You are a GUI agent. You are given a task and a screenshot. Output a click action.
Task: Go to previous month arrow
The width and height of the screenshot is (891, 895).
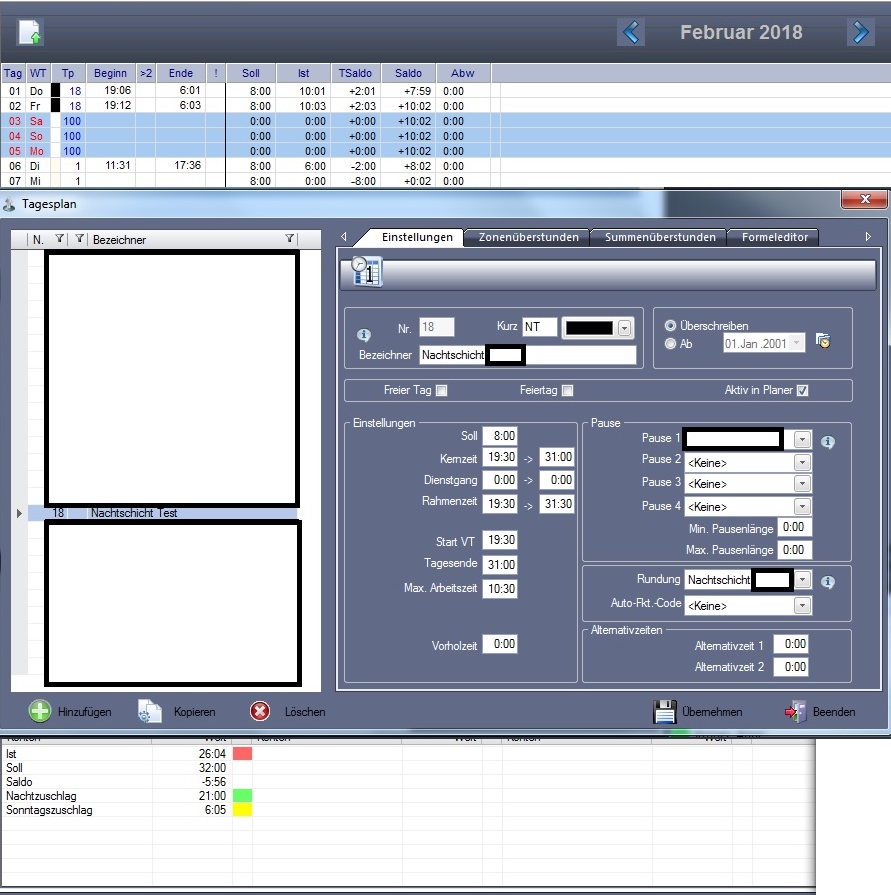coord(631,32)
